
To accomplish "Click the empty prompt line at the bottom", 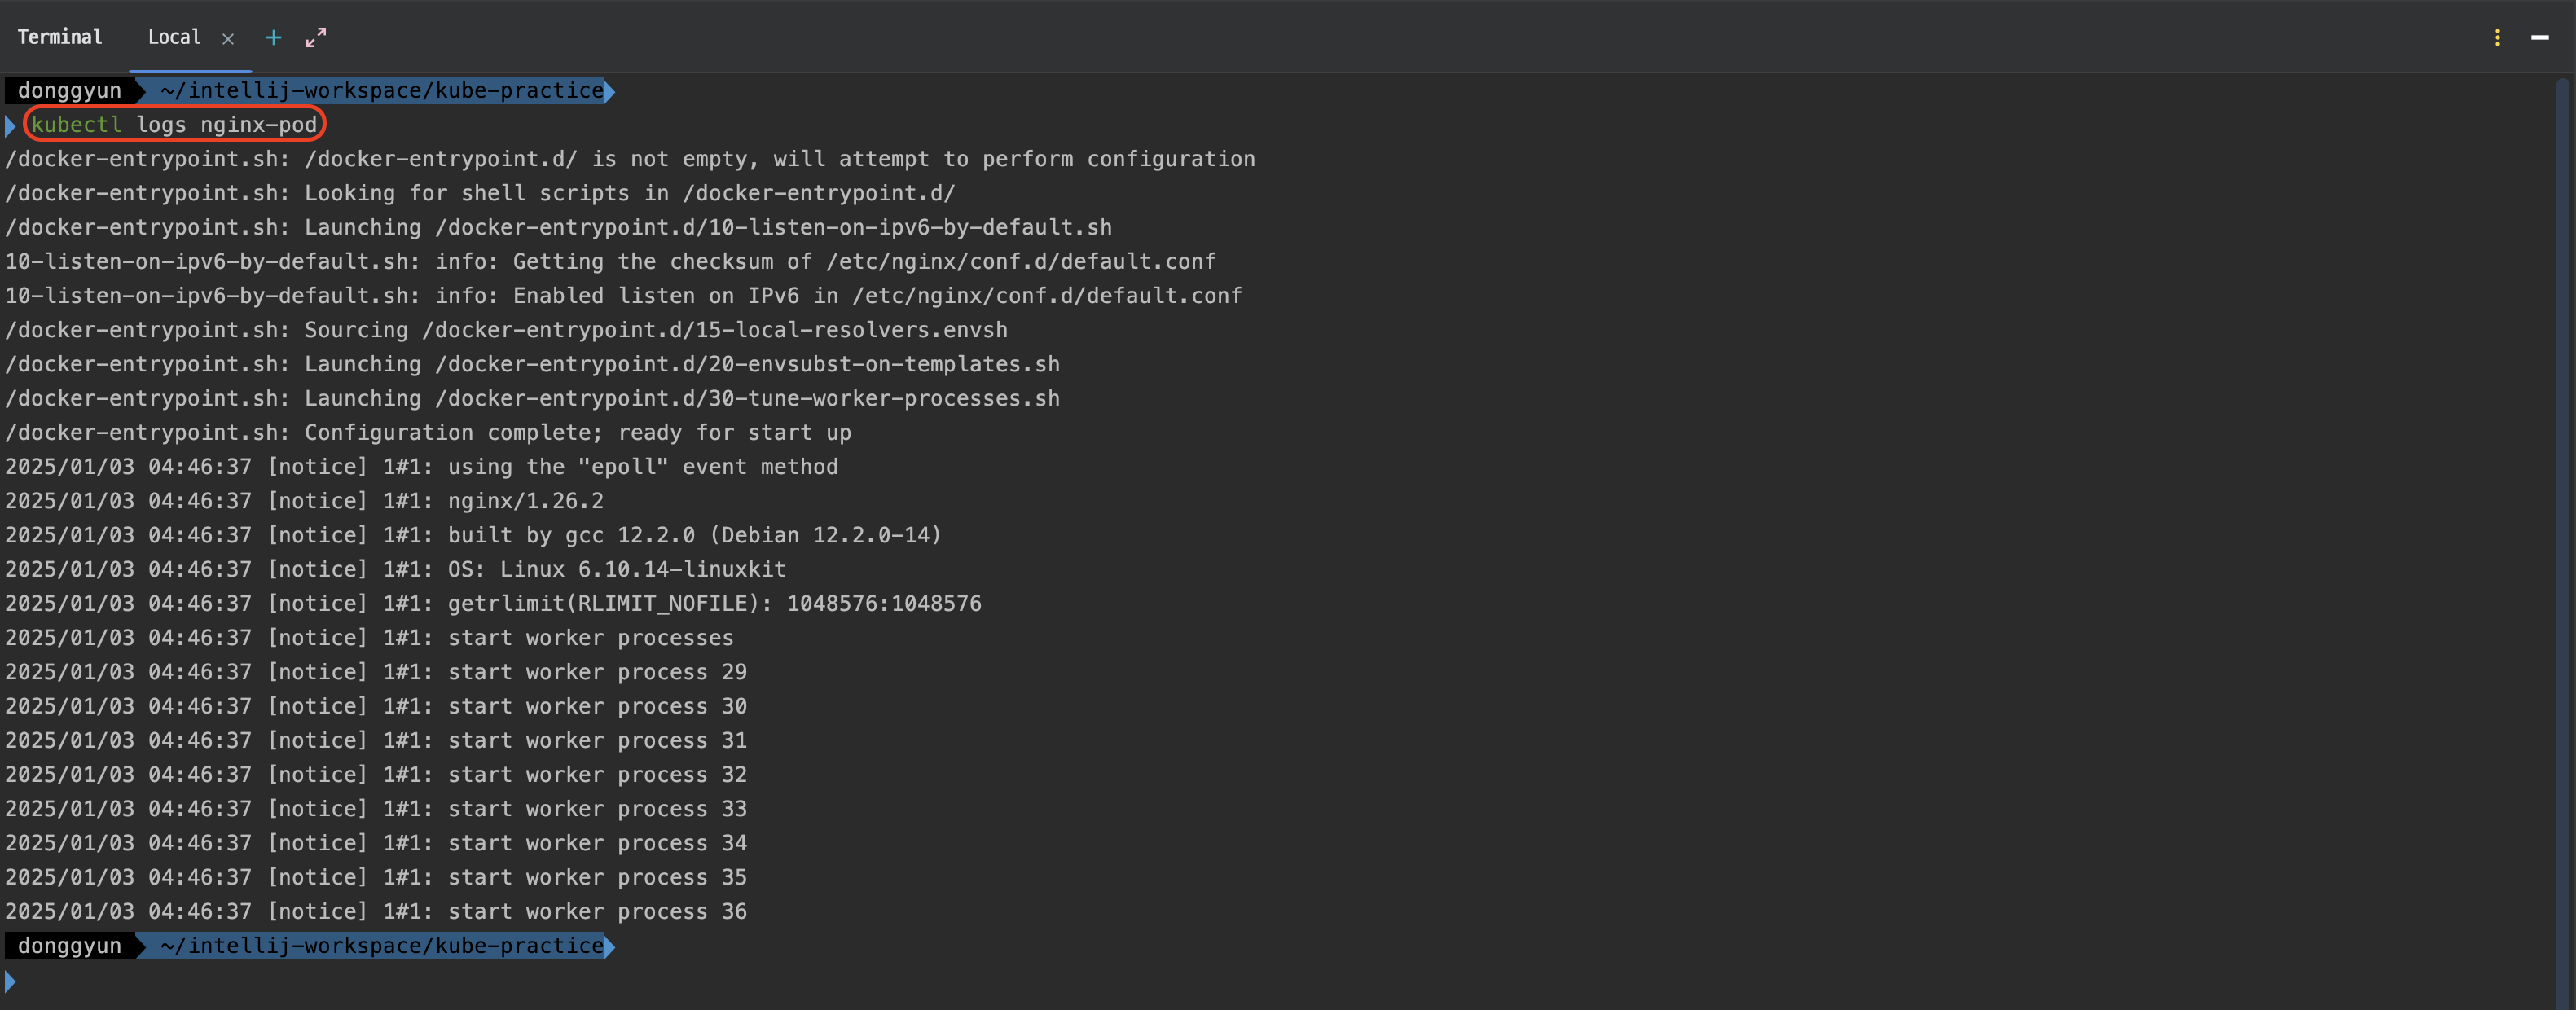I will pos(1280,981).
